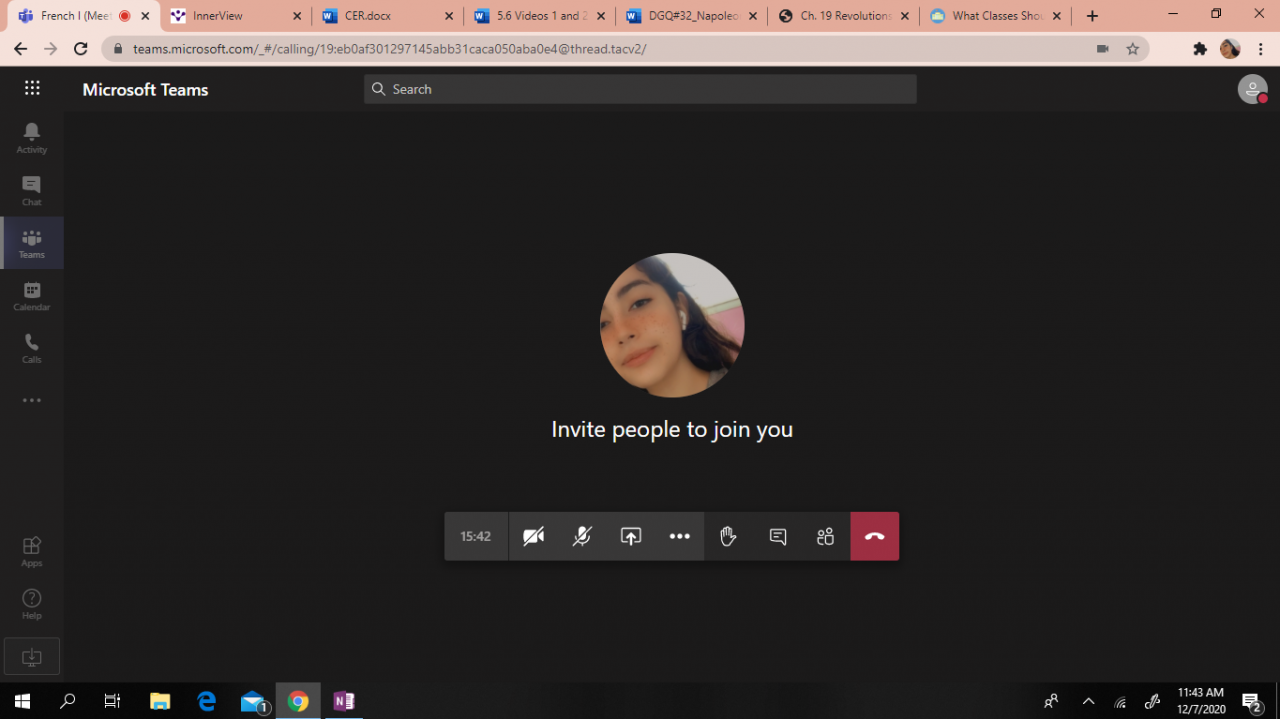
Task: Open more actions in meeting toolbar
Action: [680, 536]
